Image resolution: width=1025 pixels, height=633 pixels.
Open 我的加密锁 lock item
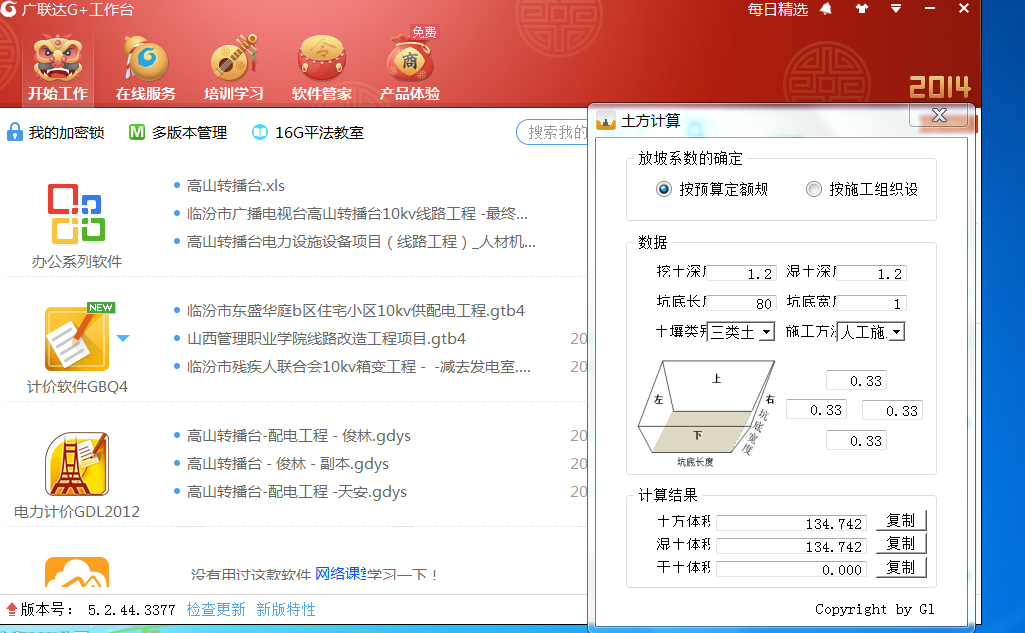(x=56, y=133)
